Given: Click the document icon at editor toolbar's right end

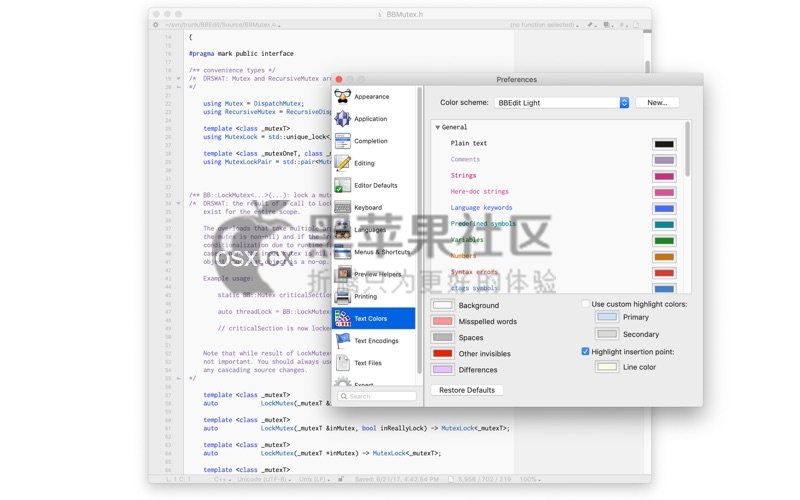Looking at the screenshot, I should click(636, 24).
